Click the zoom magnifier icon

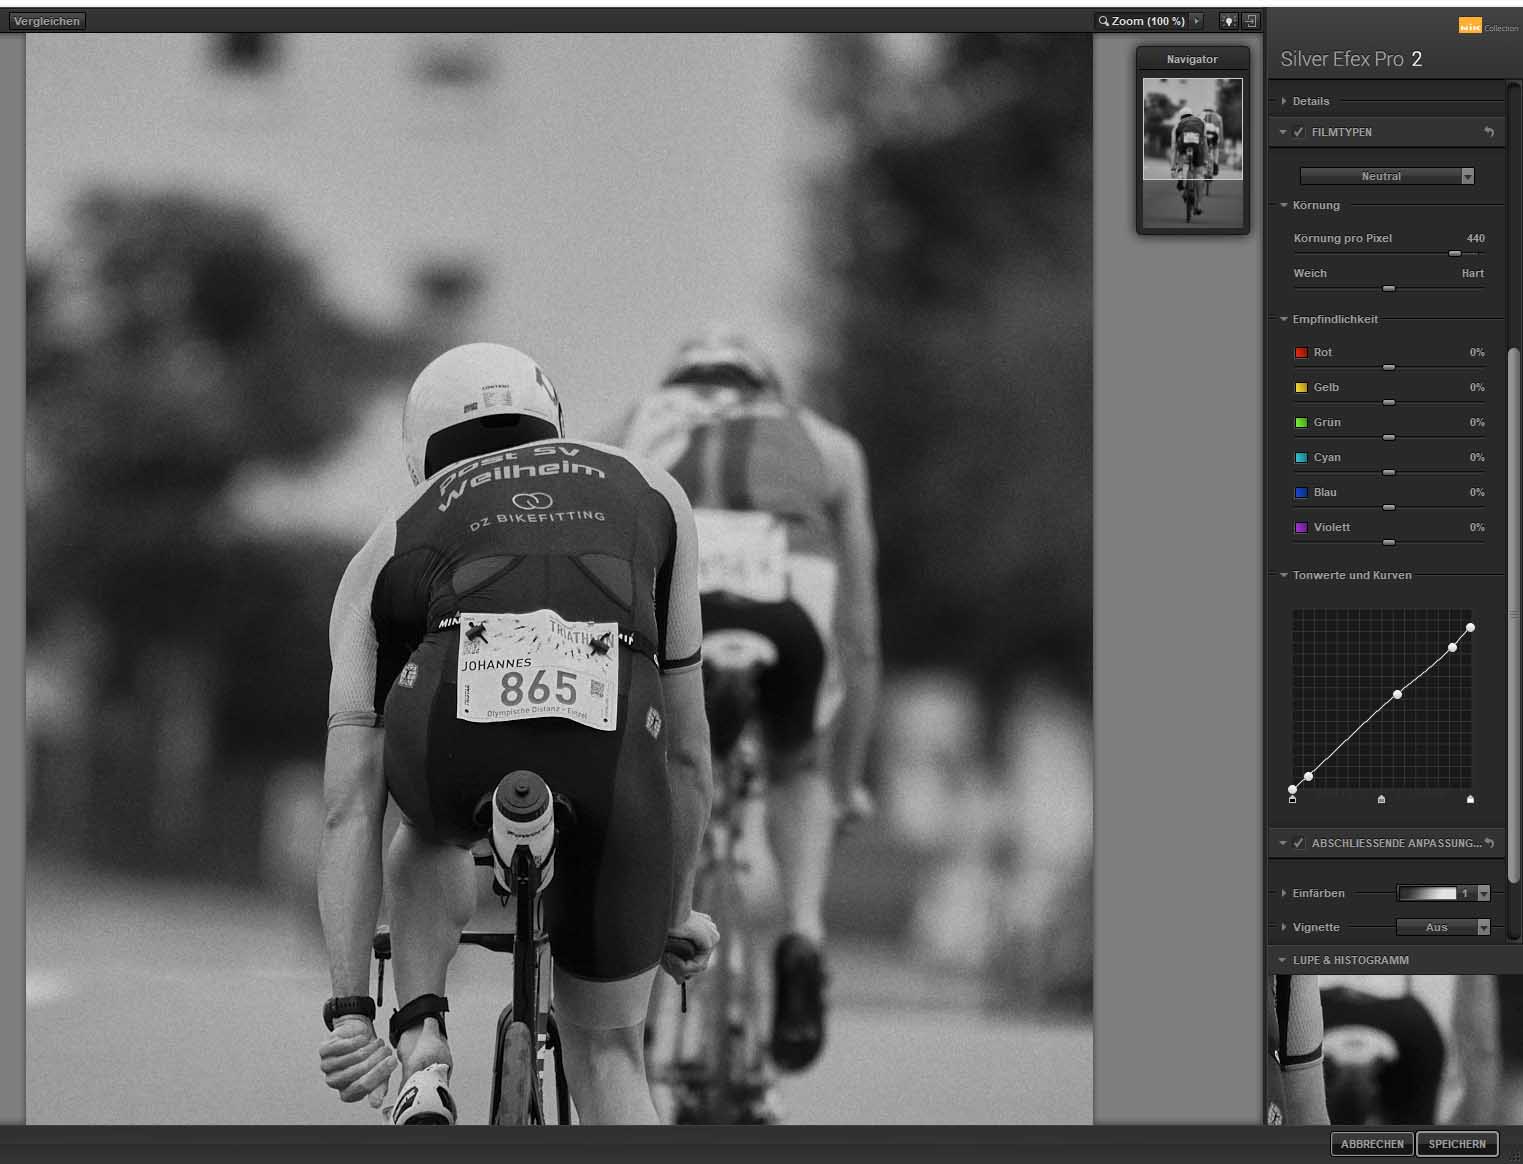1104,21
